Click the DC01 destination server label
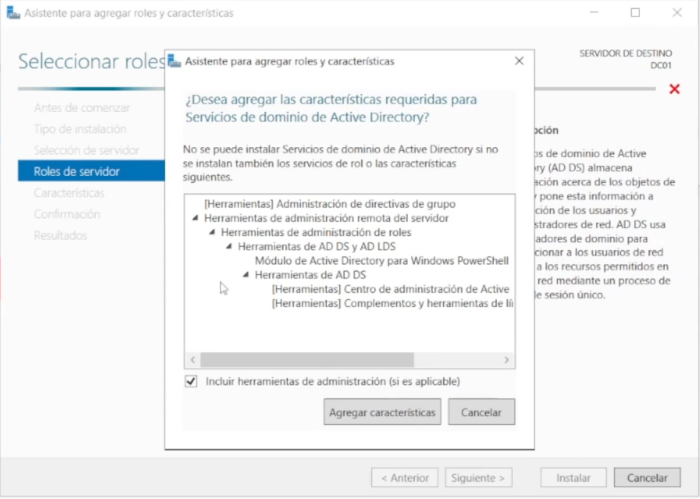The width and height of the screenshot is (700, 499). coord(661,65)
